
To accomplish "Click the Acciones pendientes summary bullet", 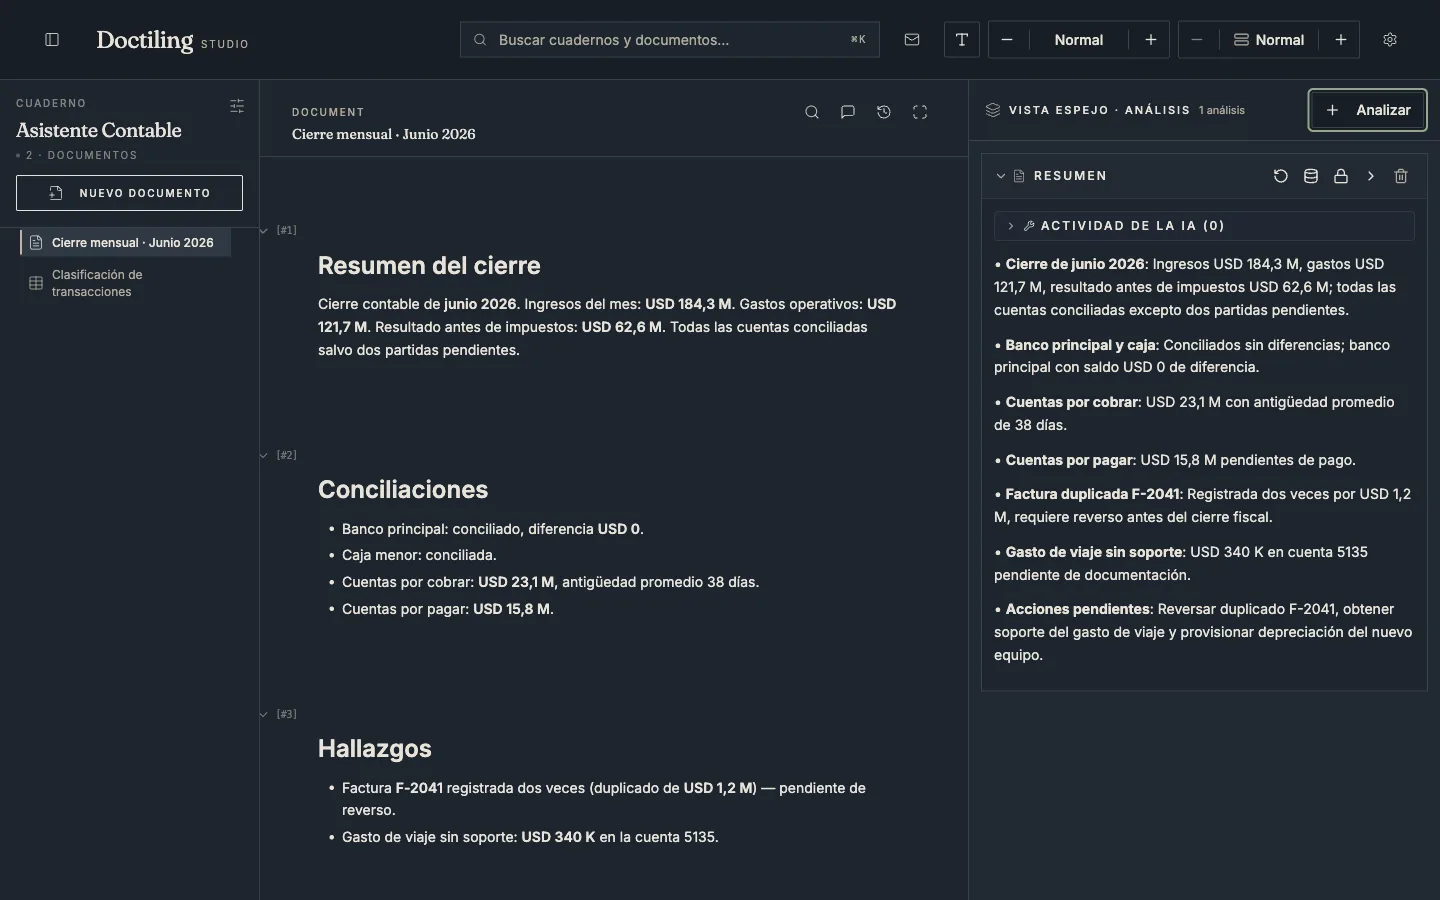I will click(x=1203, y=632).
